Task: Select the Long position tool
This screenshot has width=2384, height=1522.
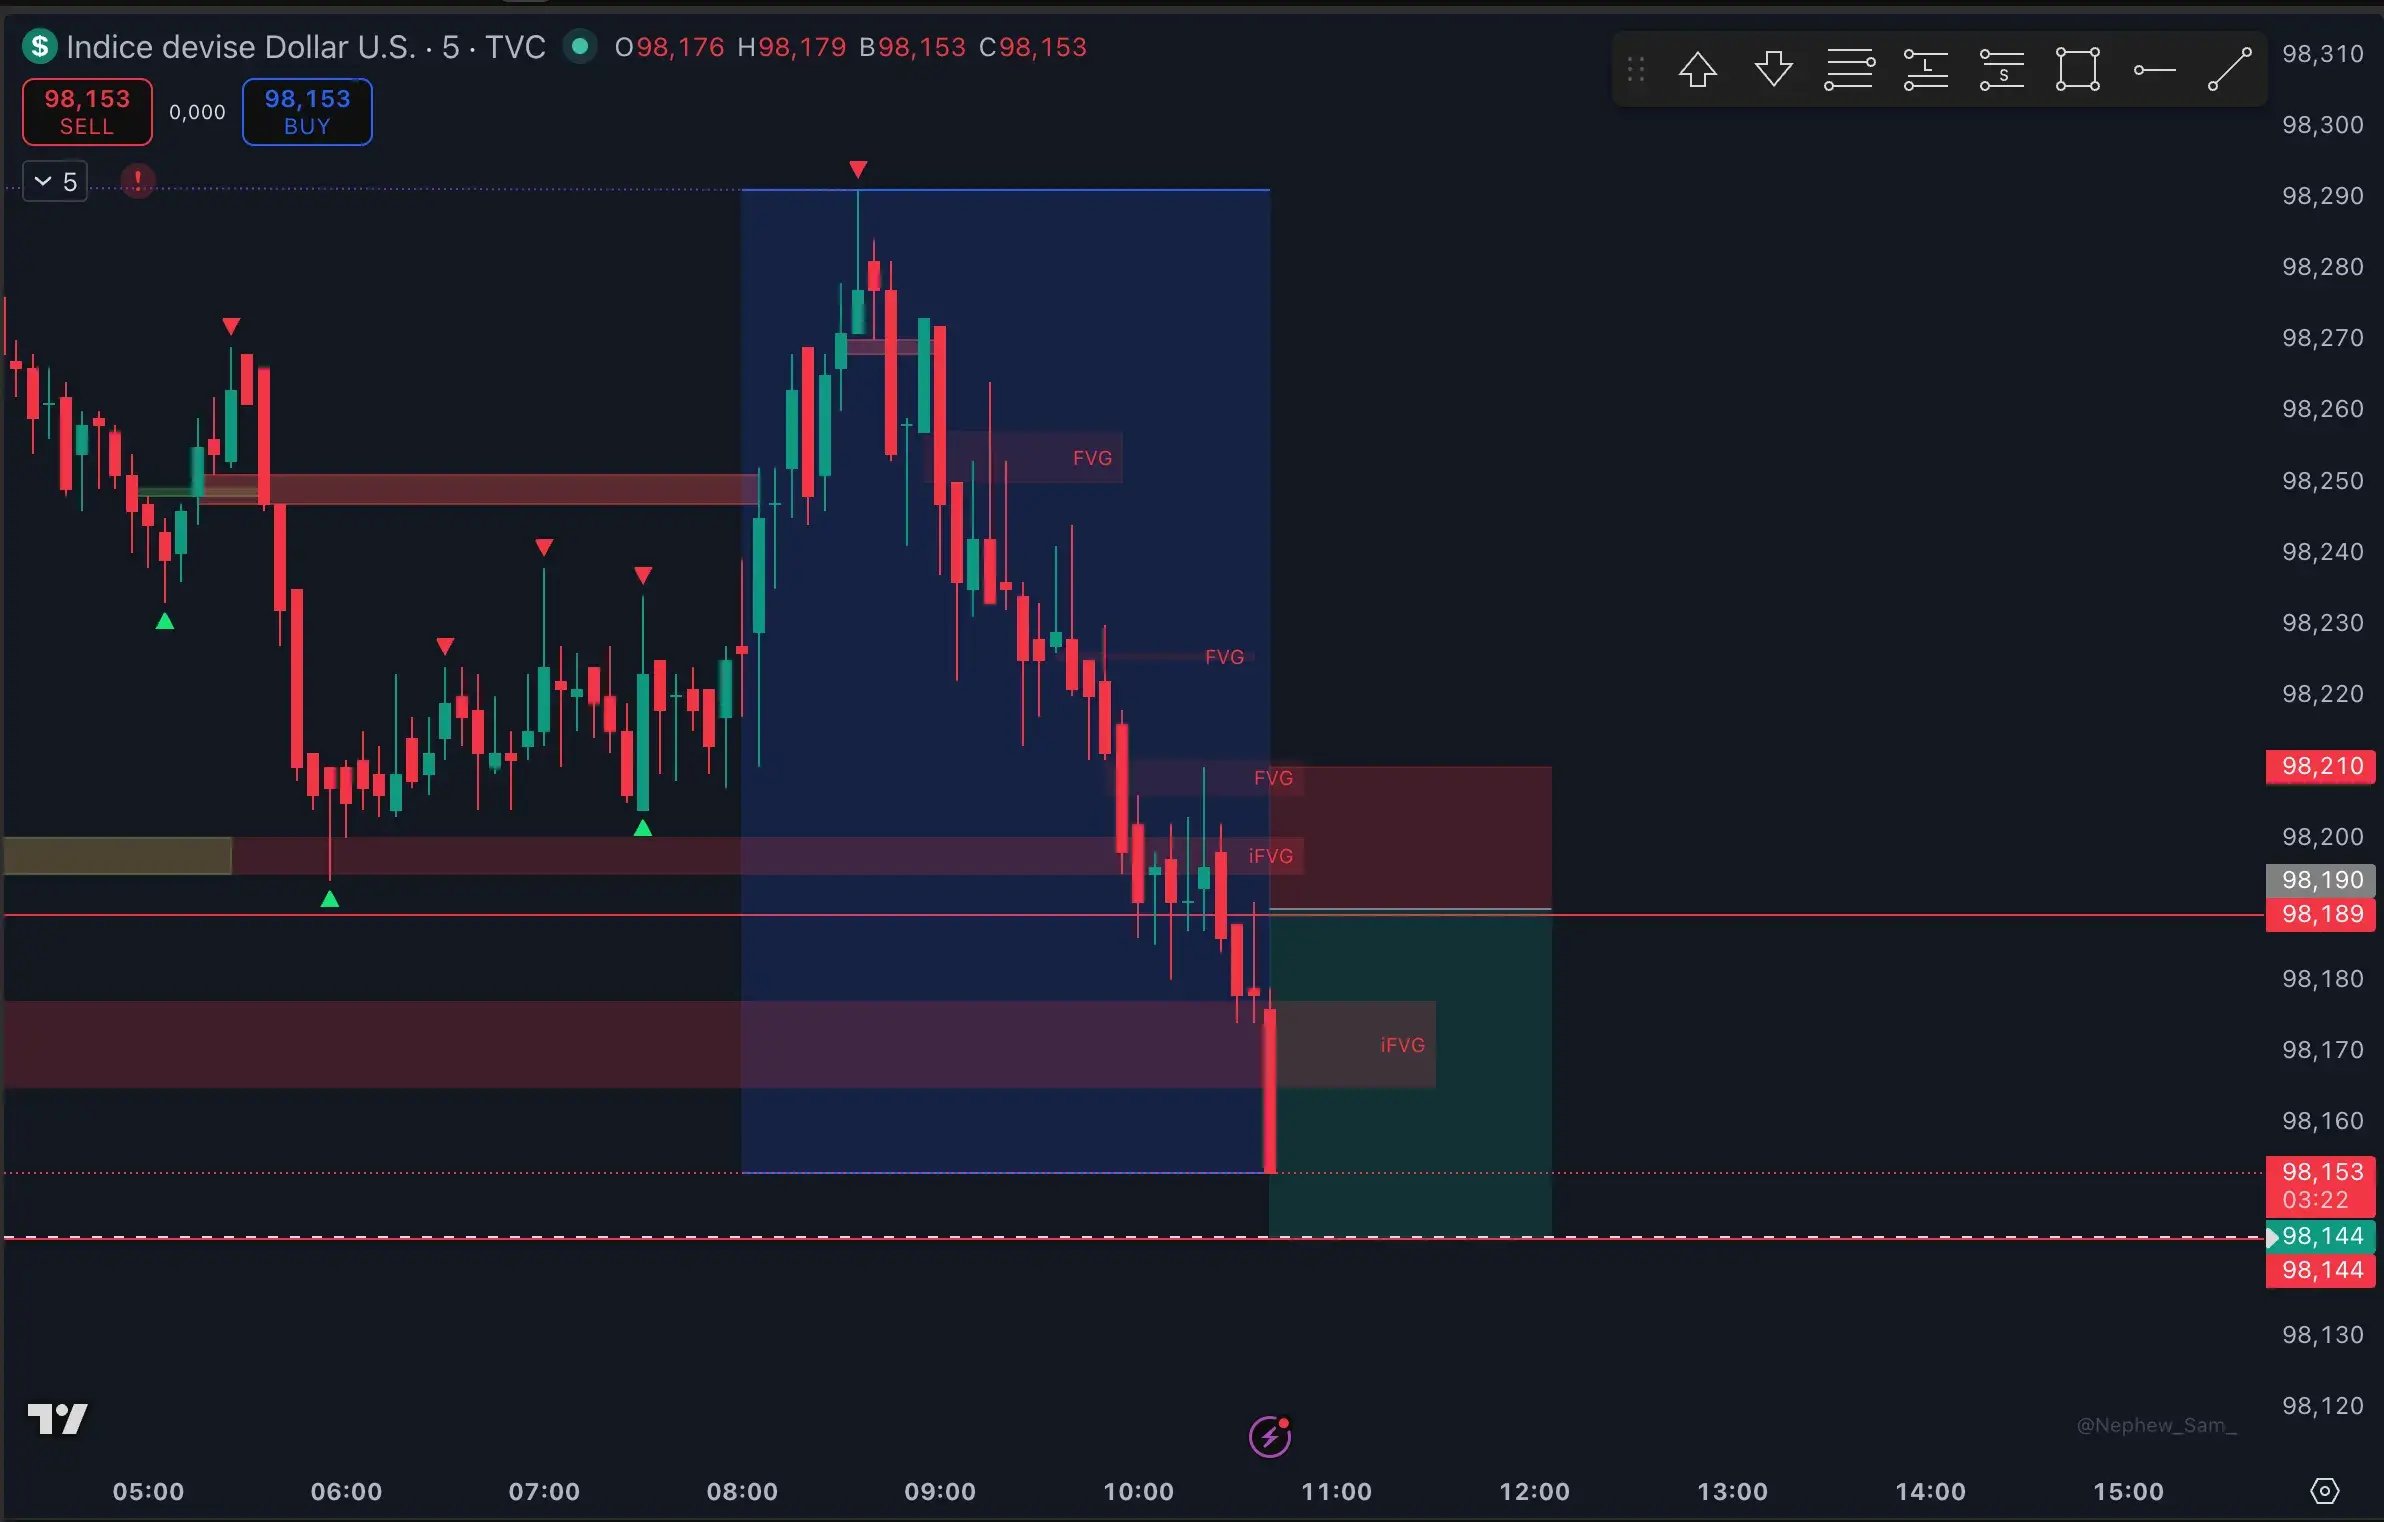Action: [x=1925, y=70]
